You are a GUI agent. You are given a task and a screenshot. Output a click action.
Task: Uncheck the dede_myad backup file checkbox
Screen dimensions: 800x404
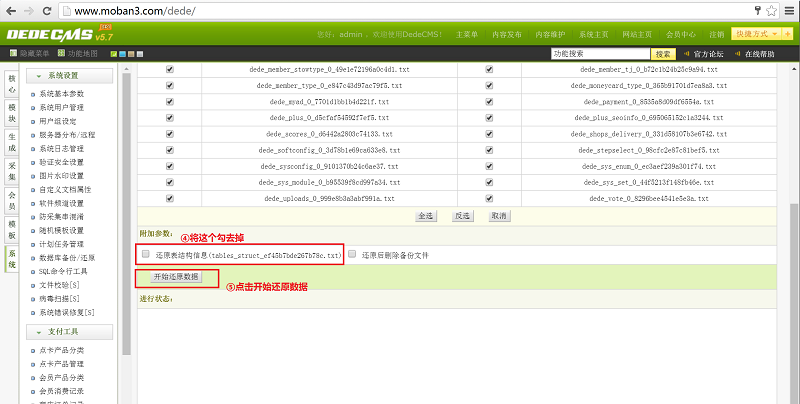pyautogui.click(x=170, y=102)
